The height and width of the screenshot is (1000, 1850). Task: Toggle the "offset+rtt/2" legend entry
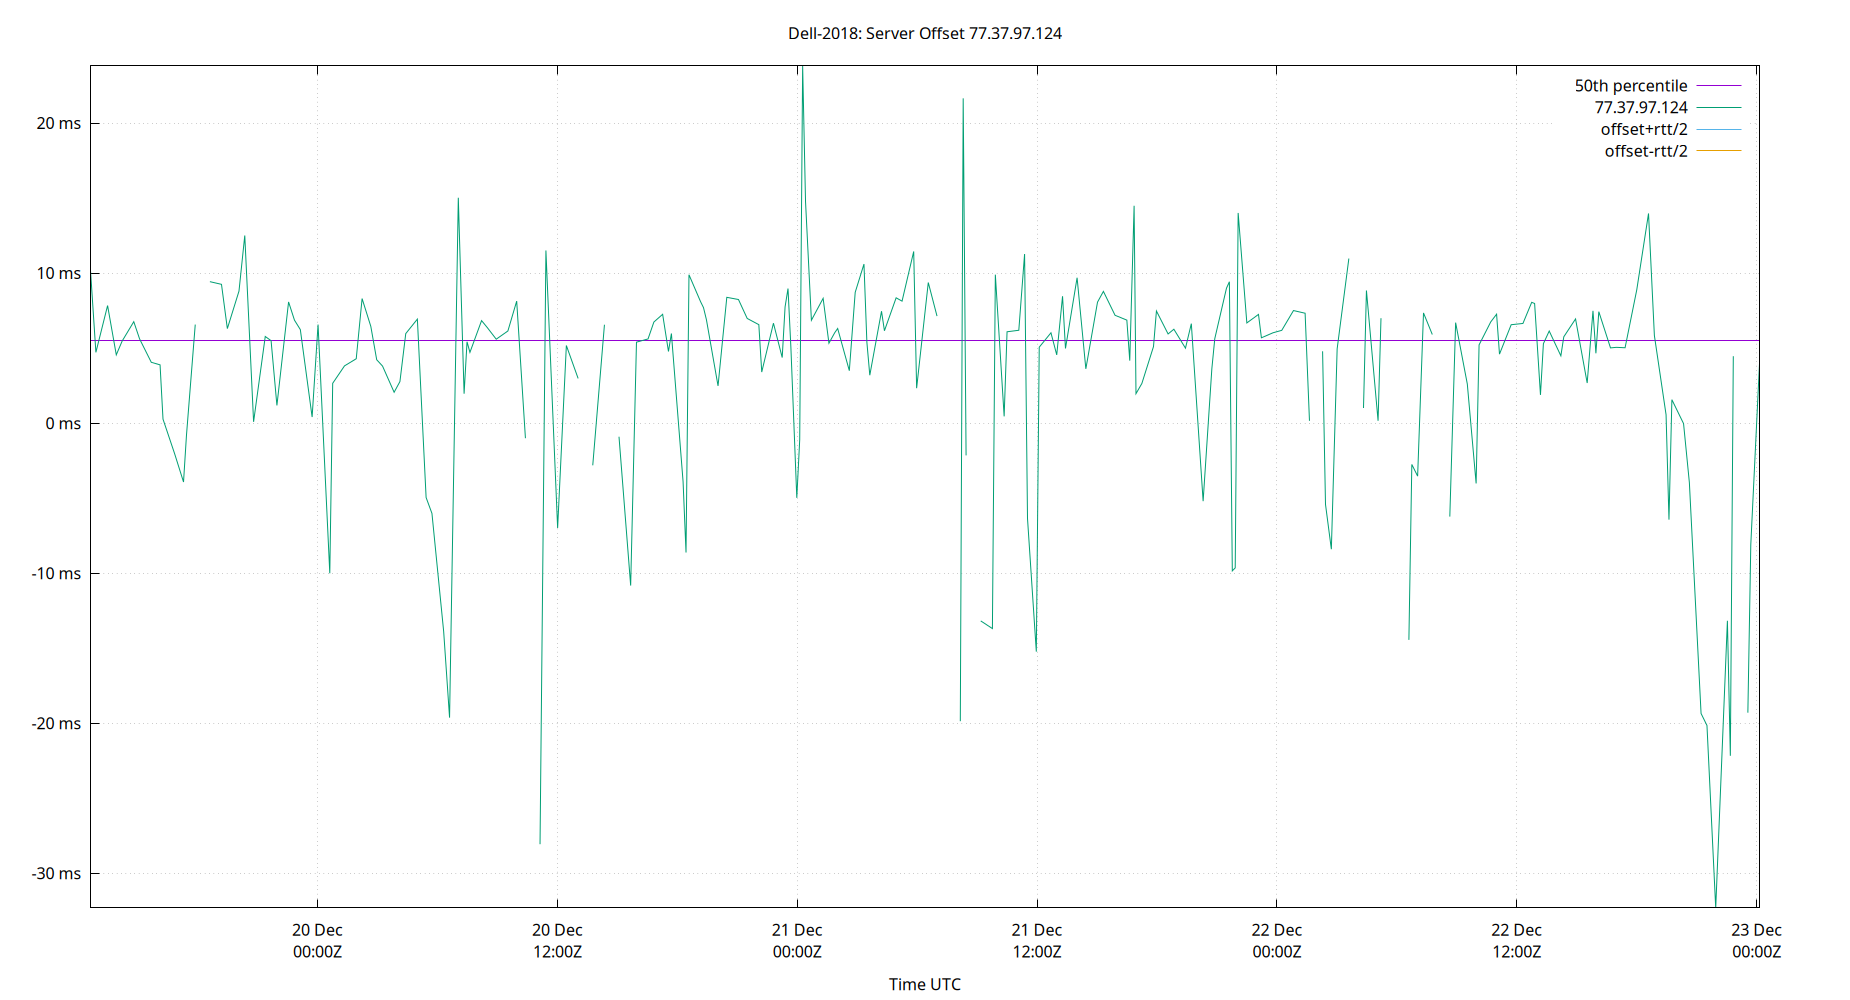(x=1644, y=128)
